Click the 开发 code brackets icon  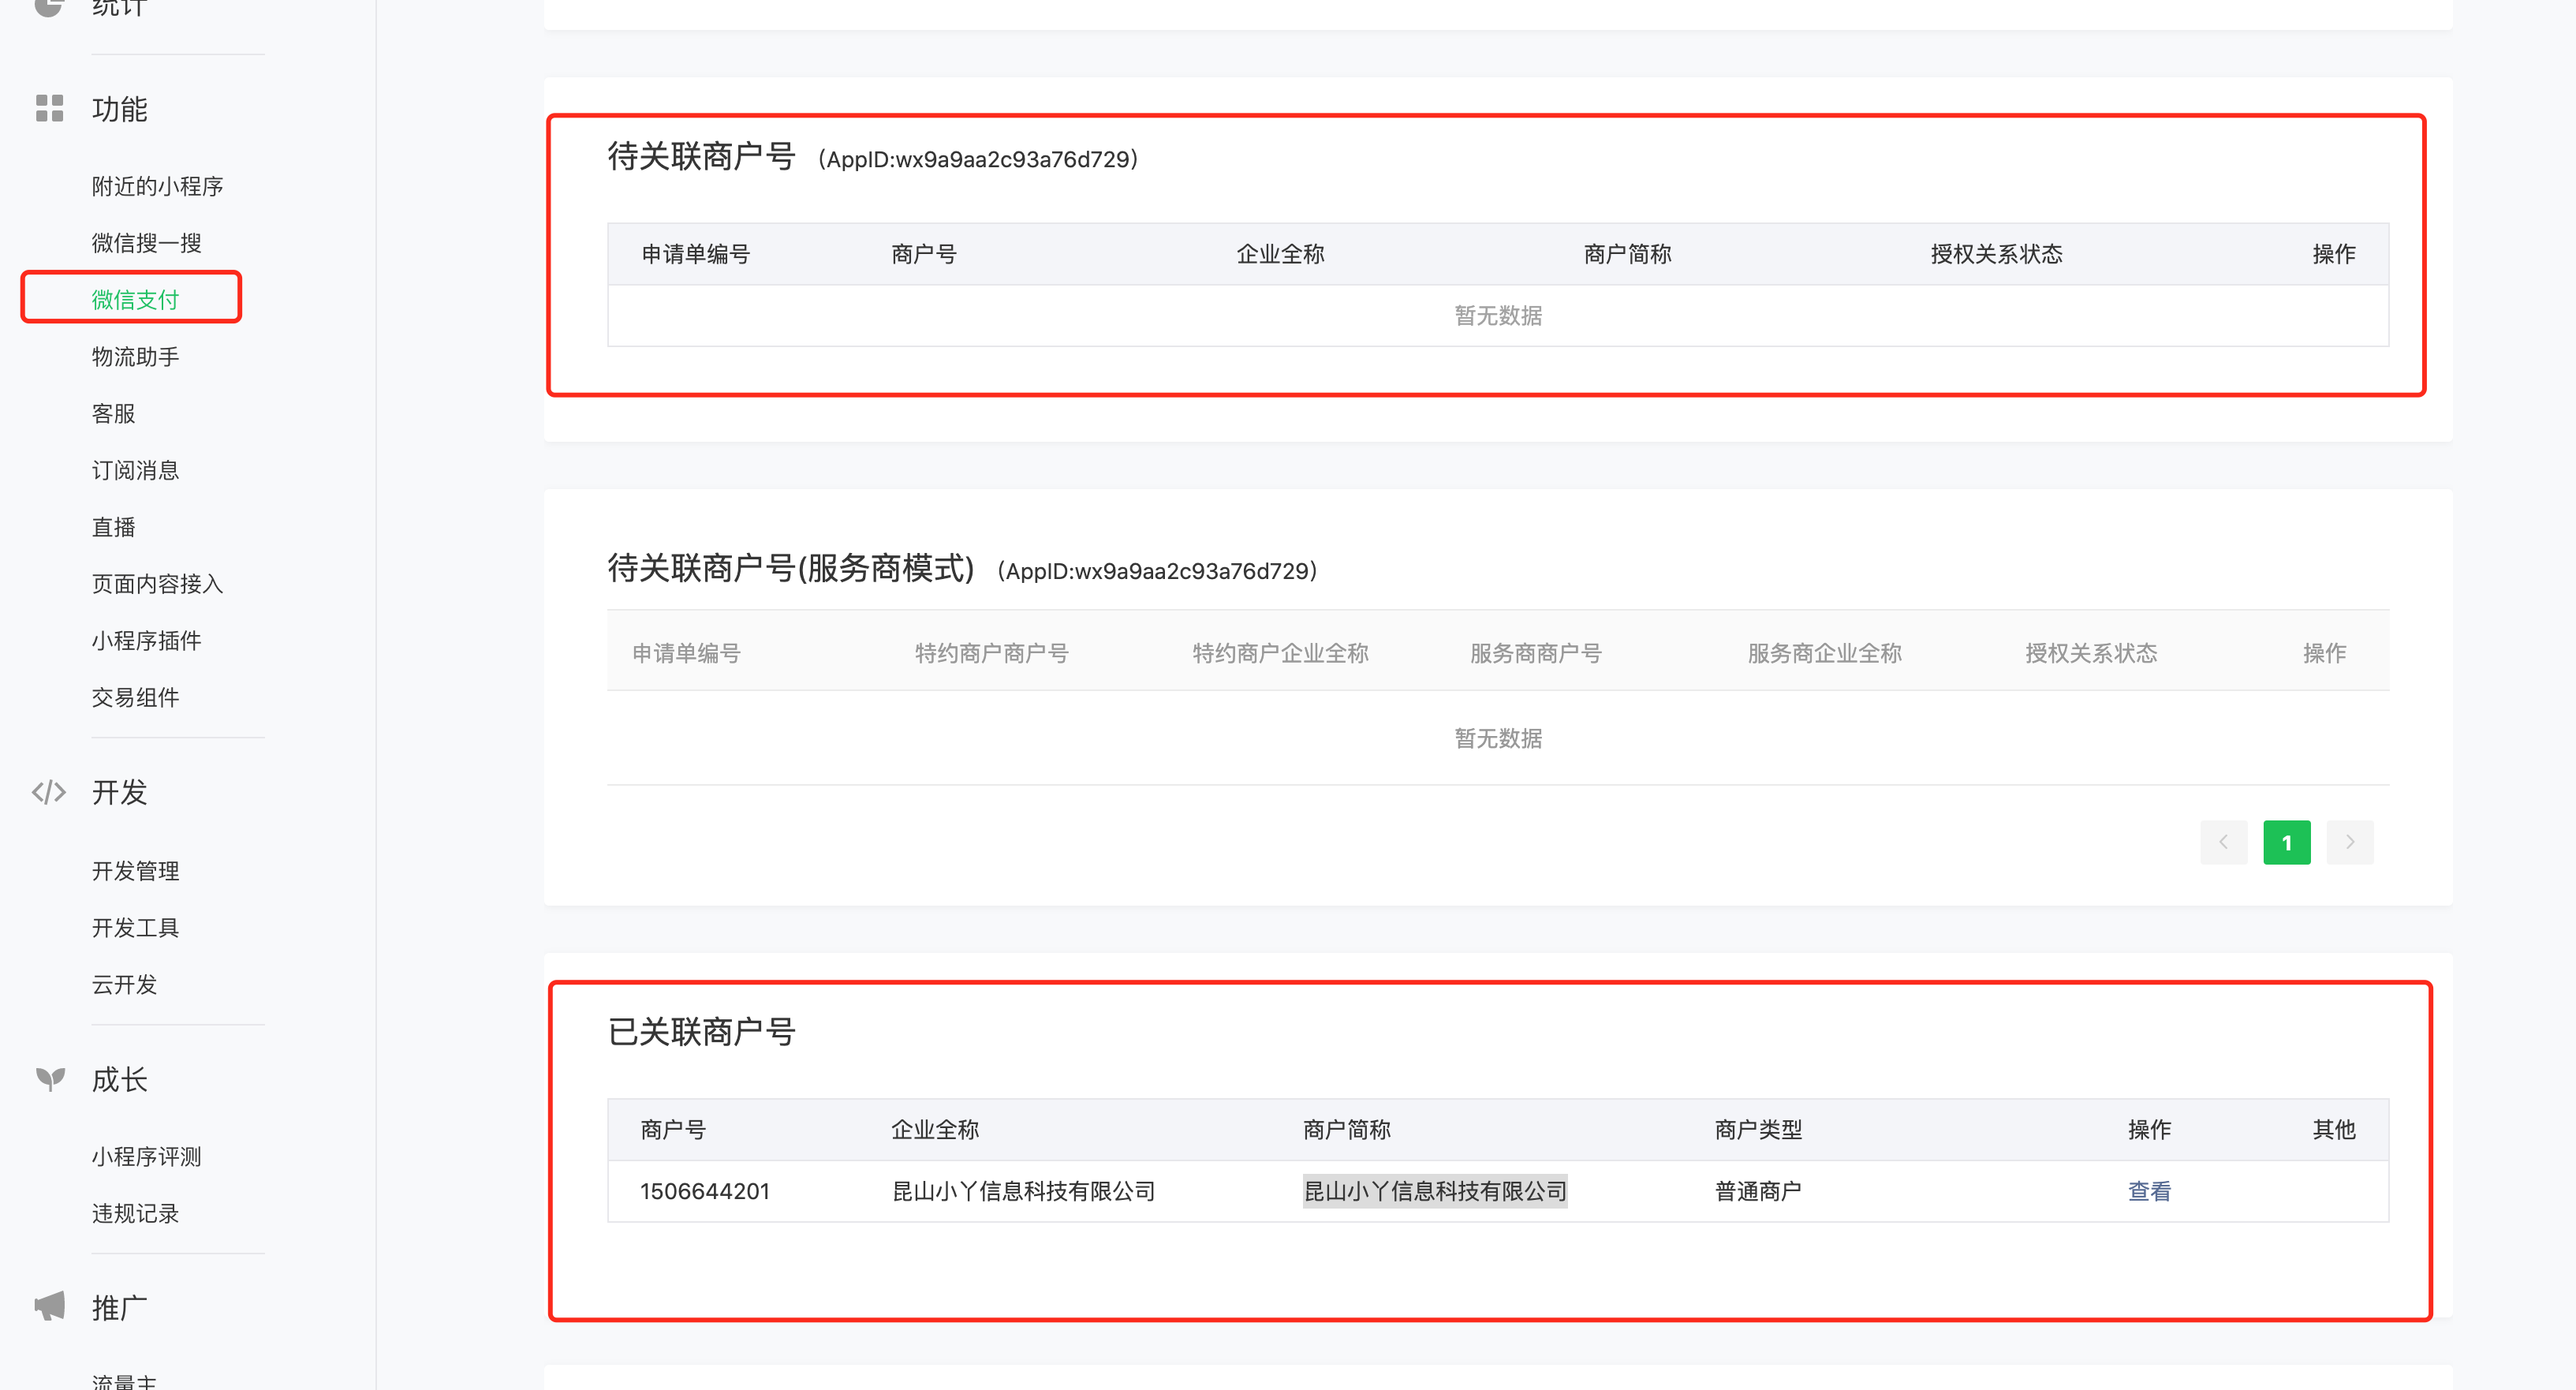[x=49, y=792]
